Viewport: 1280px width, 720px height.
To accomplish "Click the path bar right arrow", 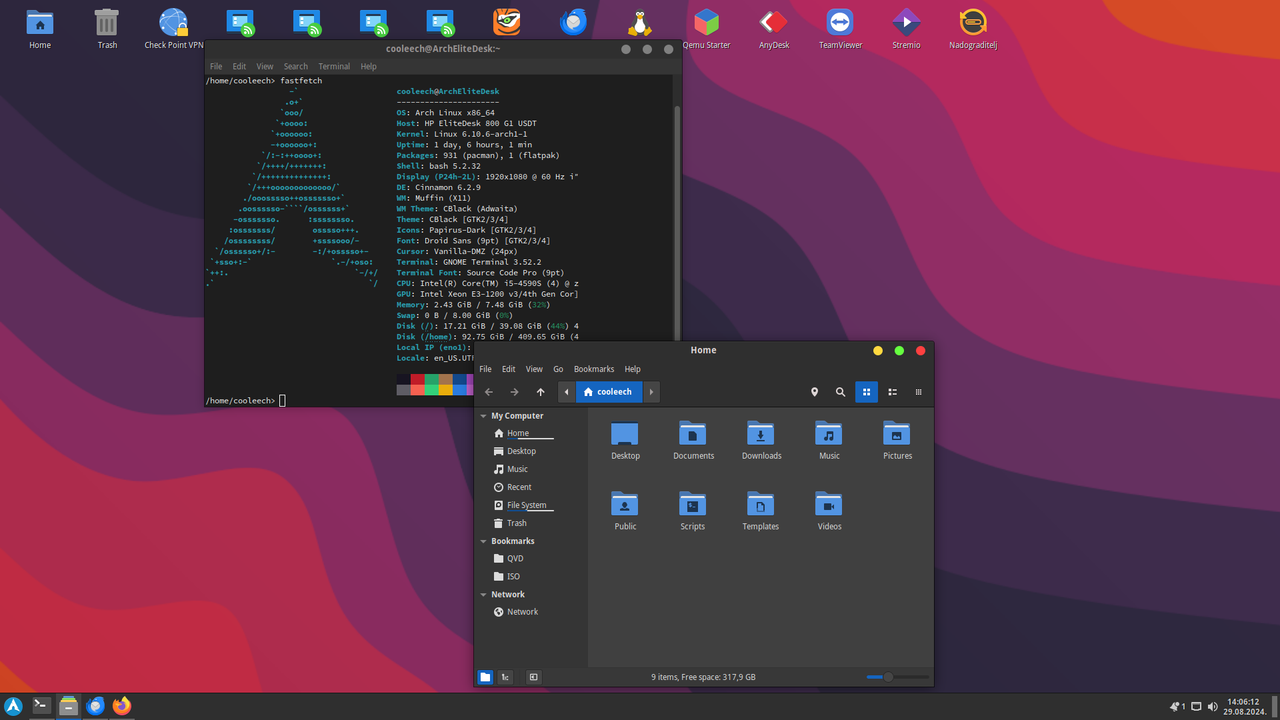I will click(651, 392).
